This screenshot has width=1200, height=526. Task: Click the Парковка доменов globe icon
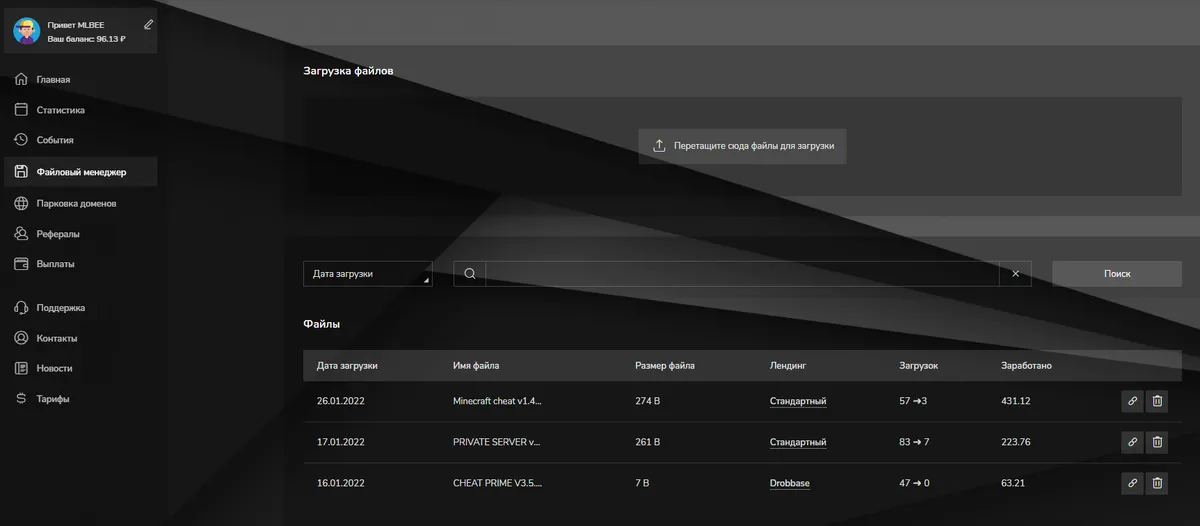tap(20, 203)
